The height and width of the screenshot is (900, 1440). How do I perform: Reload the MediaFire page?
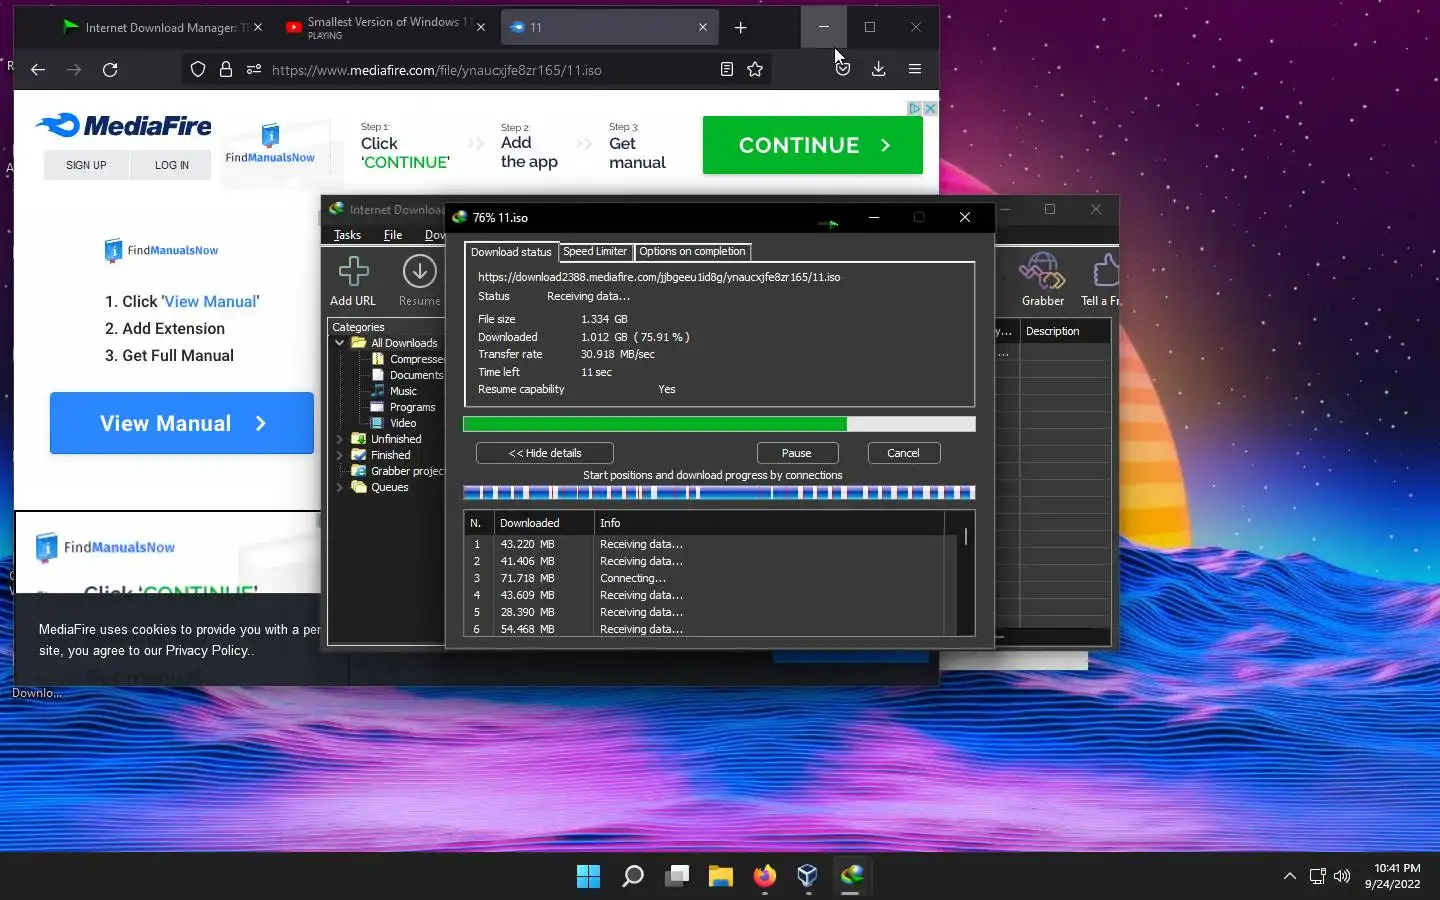[x=110, y=69]
